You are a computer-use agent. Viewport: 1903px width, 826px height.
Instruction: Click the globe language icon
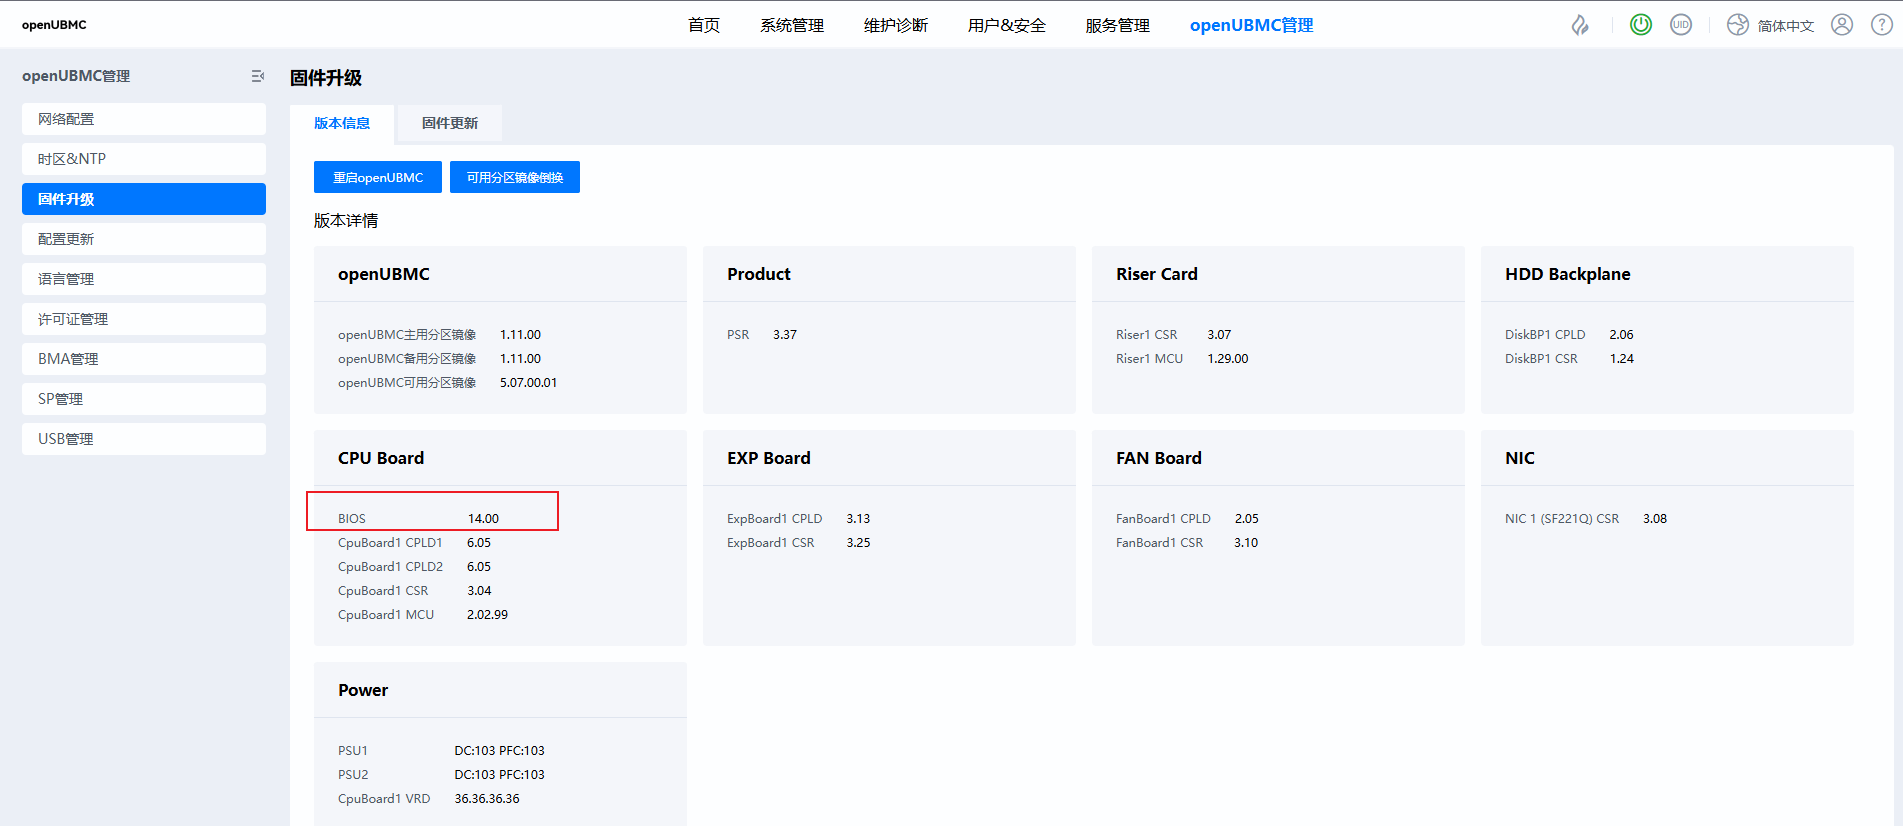pos(1738,25)
